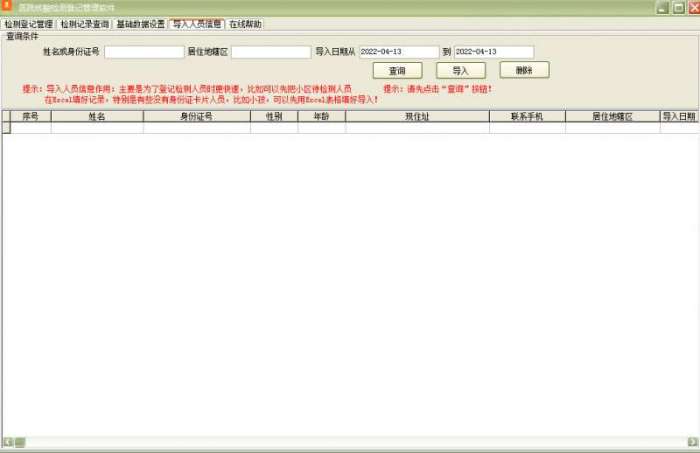Open the 检测登记管理 tab
This screenshot has width=700, height=453.
click(x=29, y=24)
